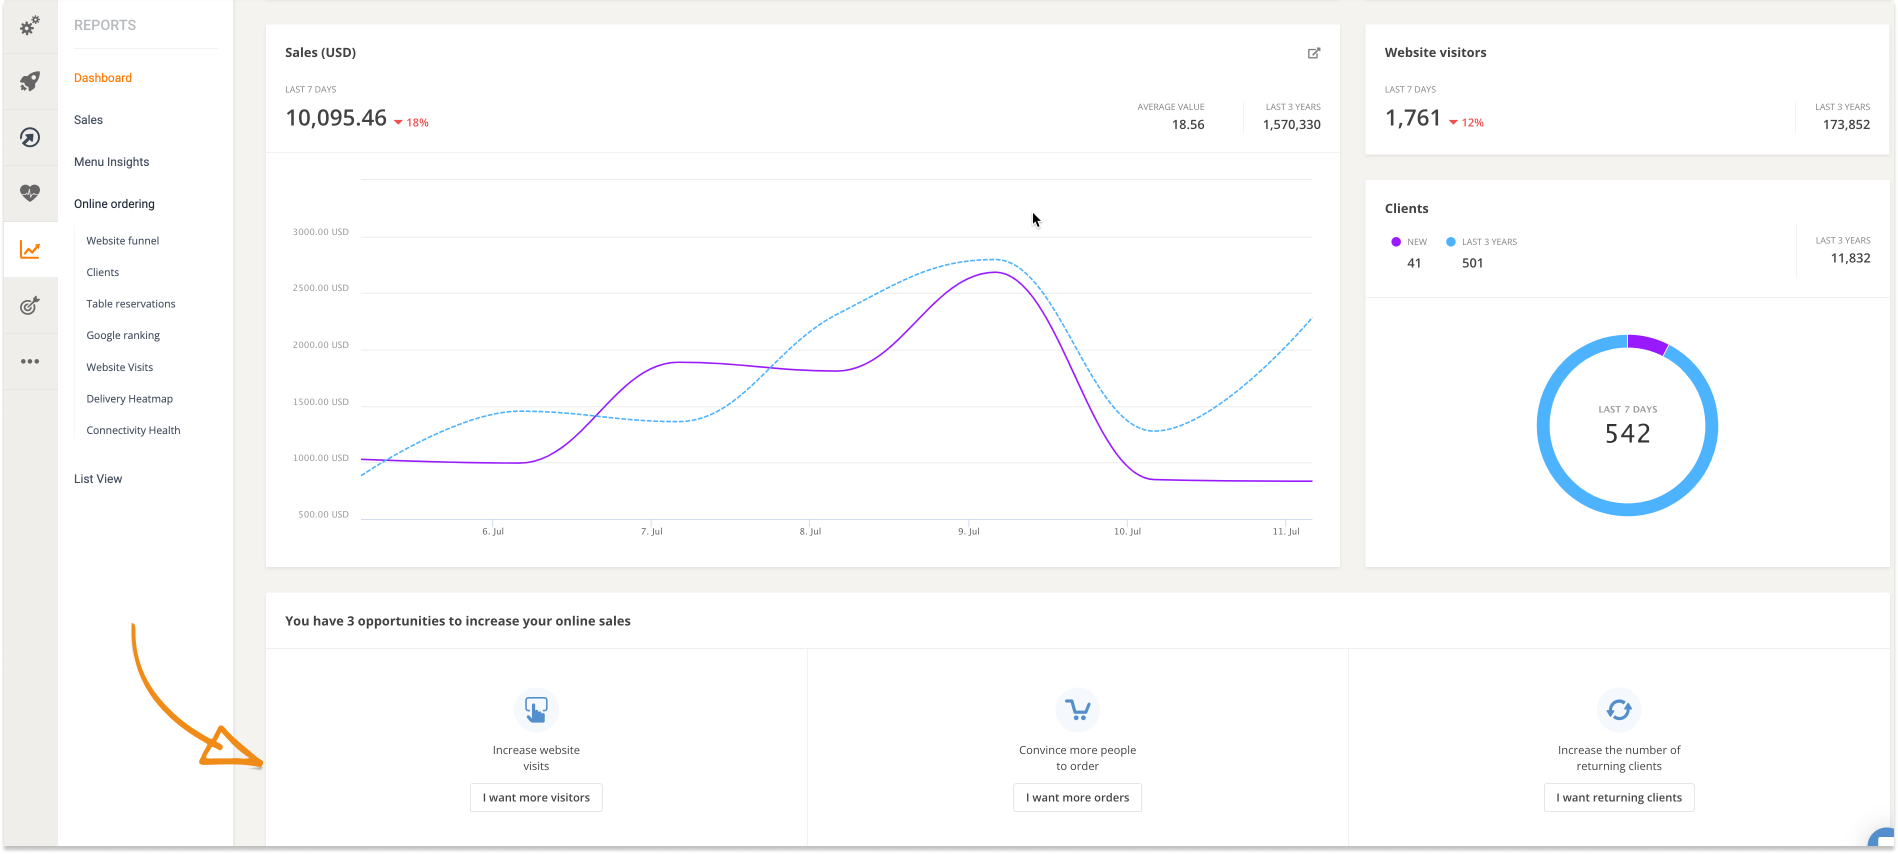Click the purple NEW clients legend dot
Viewport: 1898px width, 854px height.
point(1396,242)
